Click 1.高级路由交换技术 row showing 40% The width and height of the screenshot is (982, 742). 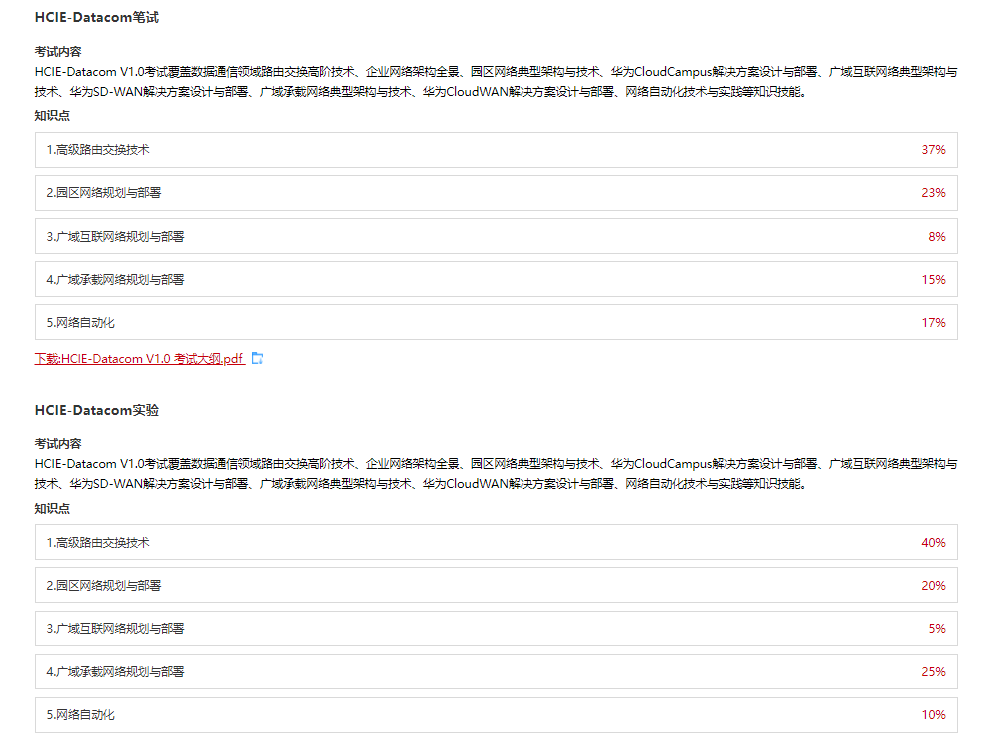(496, 542)
